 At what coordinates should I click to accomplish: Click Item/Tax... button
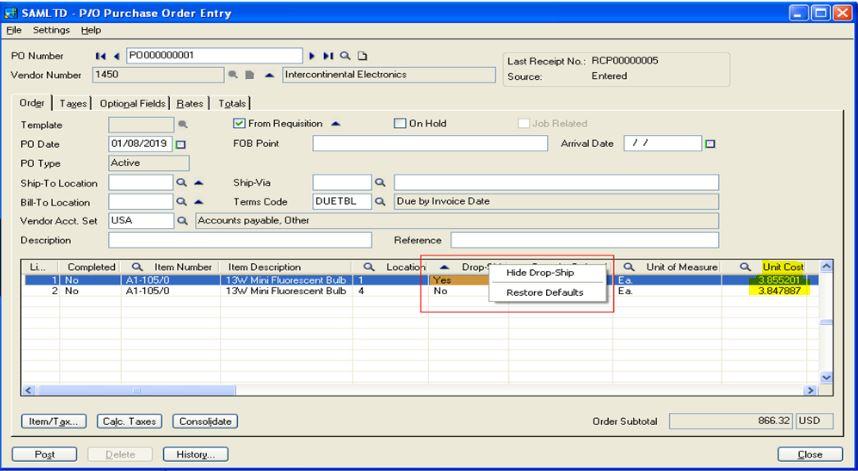(x=54, y=422)
